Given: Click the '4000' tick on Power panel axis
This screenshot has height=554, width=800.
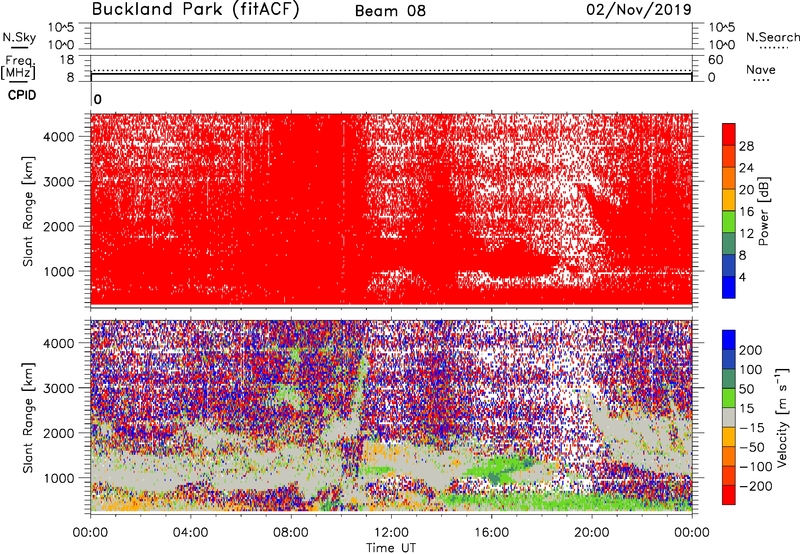Looking at the screenshot, I should 59,137.
